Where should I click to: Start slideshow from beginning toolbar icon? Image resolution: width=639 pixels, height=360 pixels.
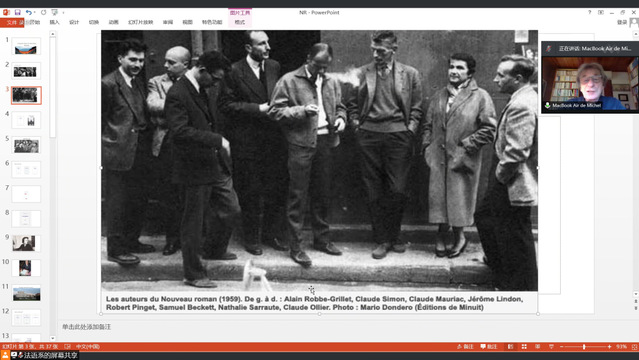click(x=55, y=13)
